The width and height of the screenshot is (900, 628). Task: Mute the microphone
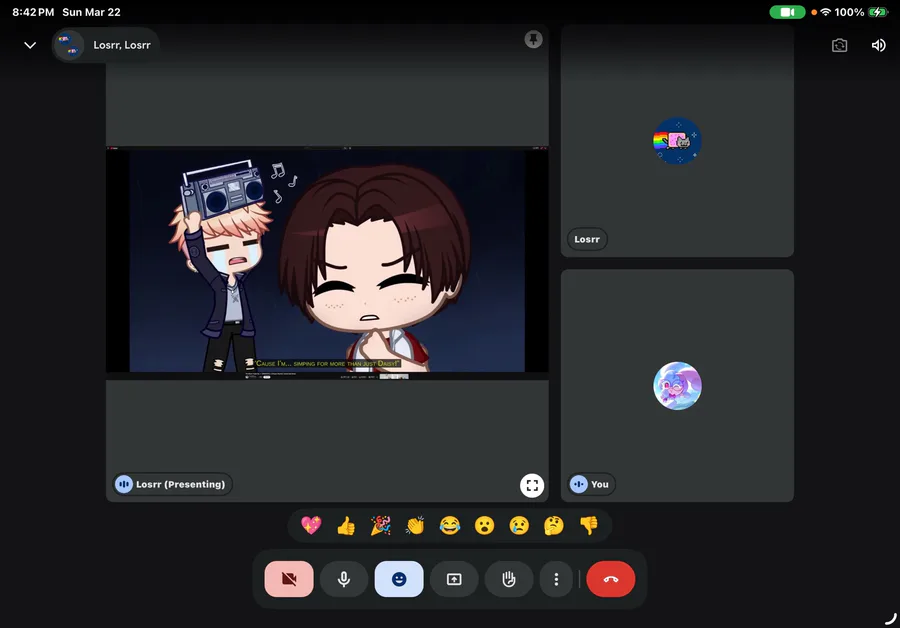344,579
